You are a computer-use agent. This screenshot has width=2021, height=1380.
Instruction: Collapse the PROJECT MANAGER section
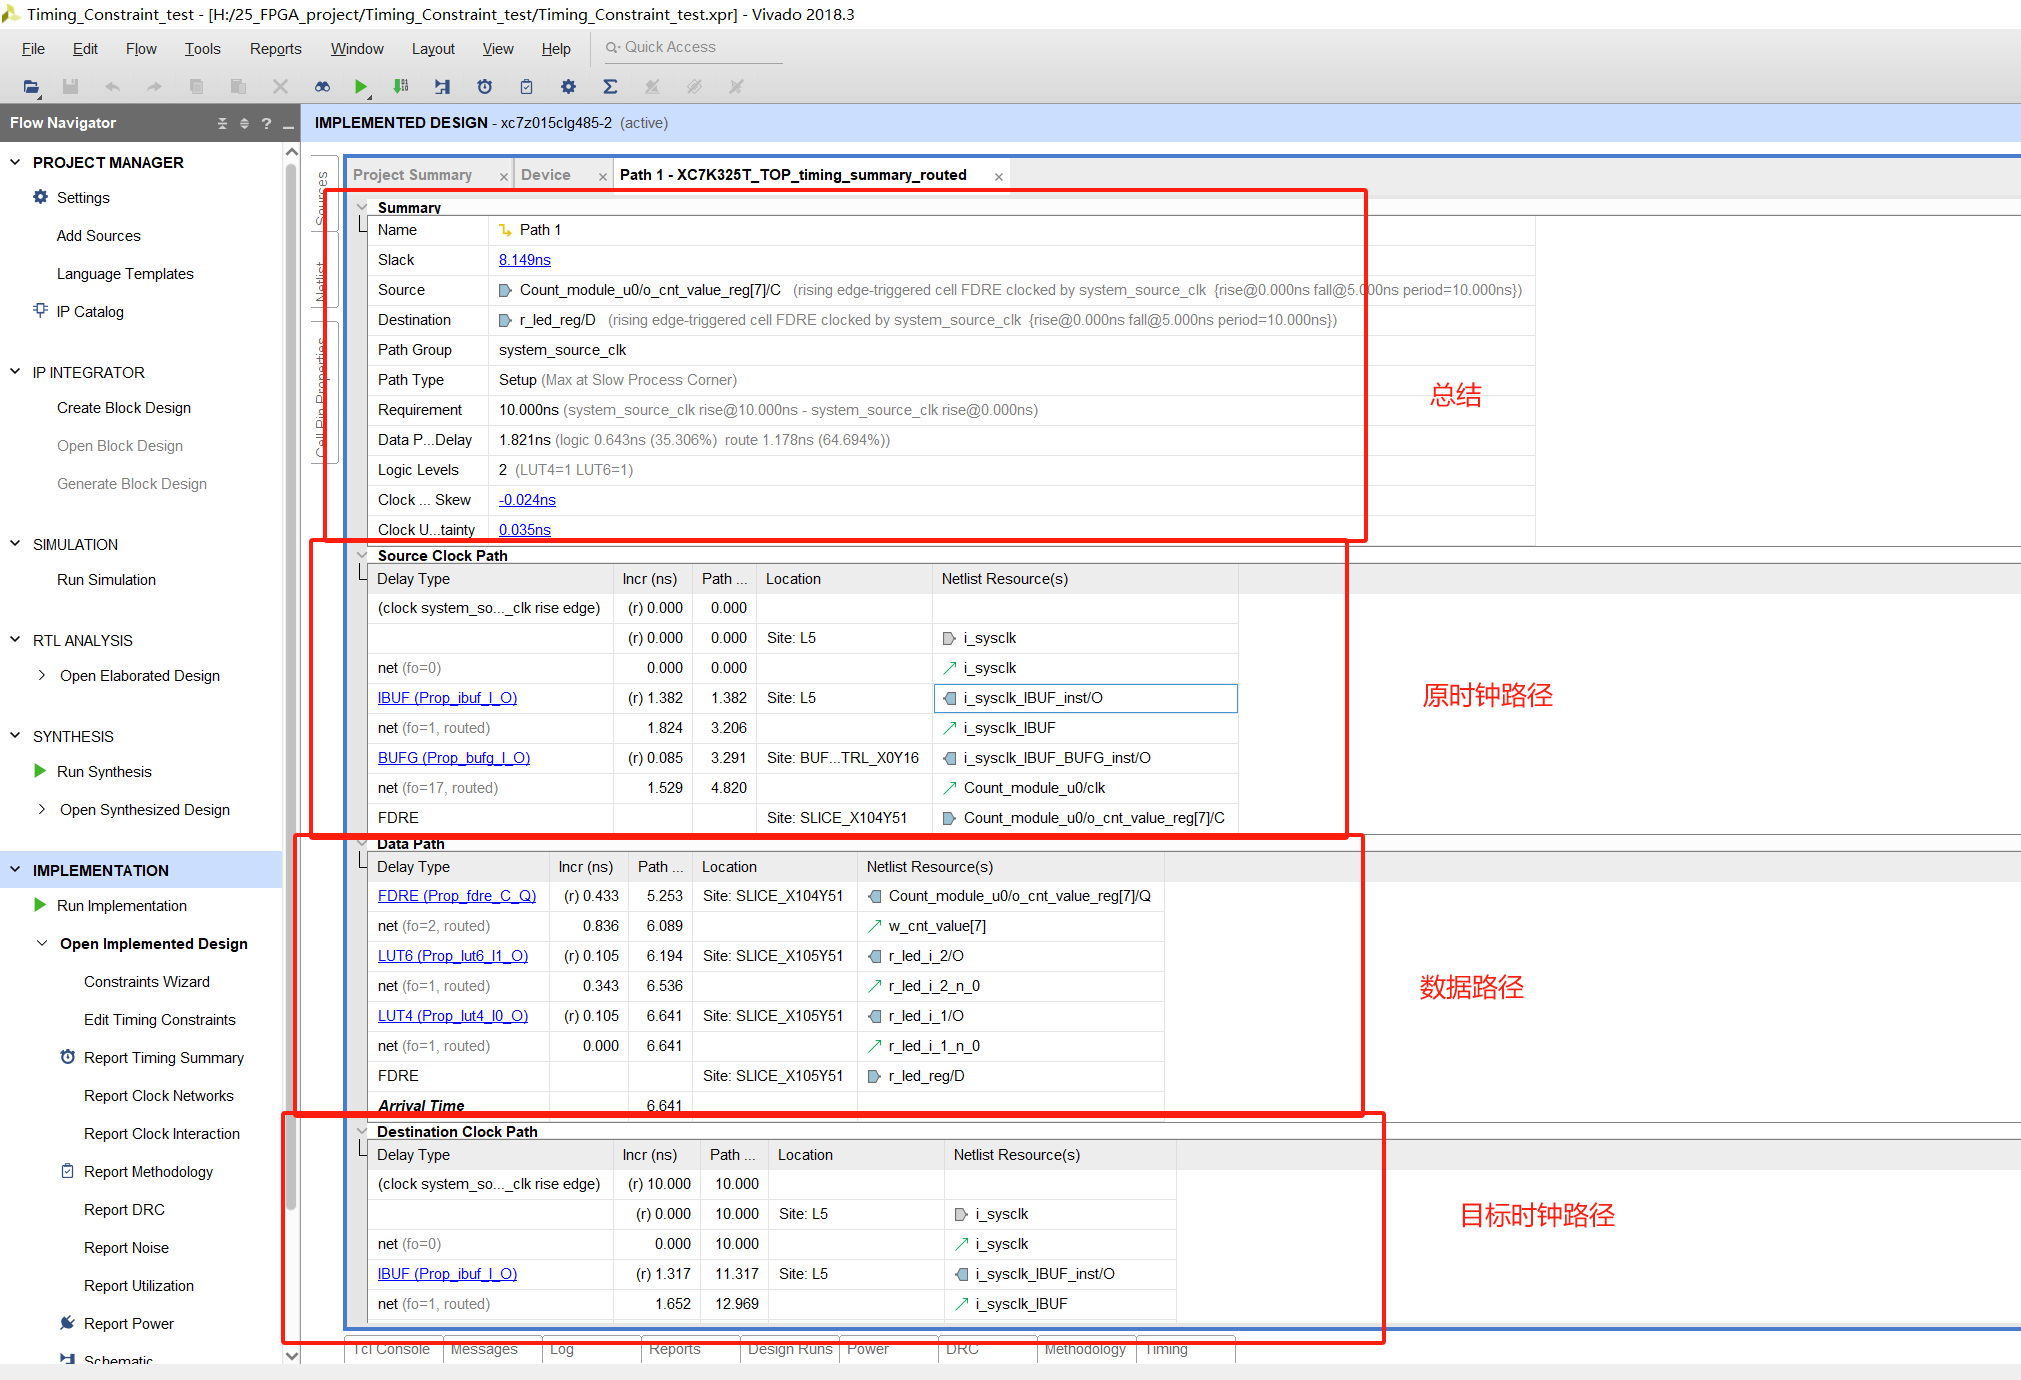(x=15, y=162)
